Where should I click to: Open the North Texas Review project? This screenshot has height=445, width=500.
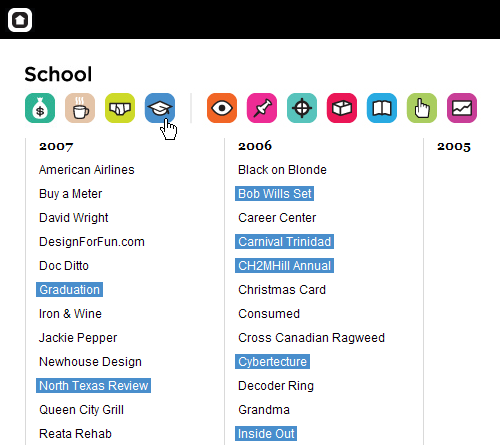pyautogui.click(x=93, y=386)
